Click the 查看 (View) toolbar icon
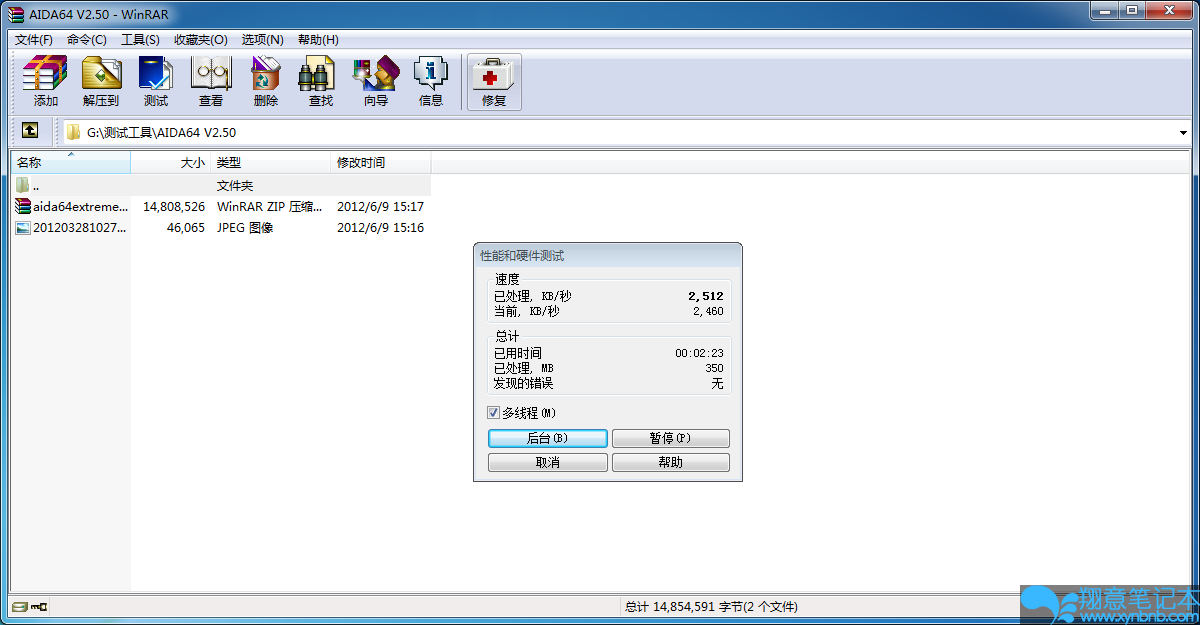Viewport: 1200px width, 625px height. click(211, 74)
